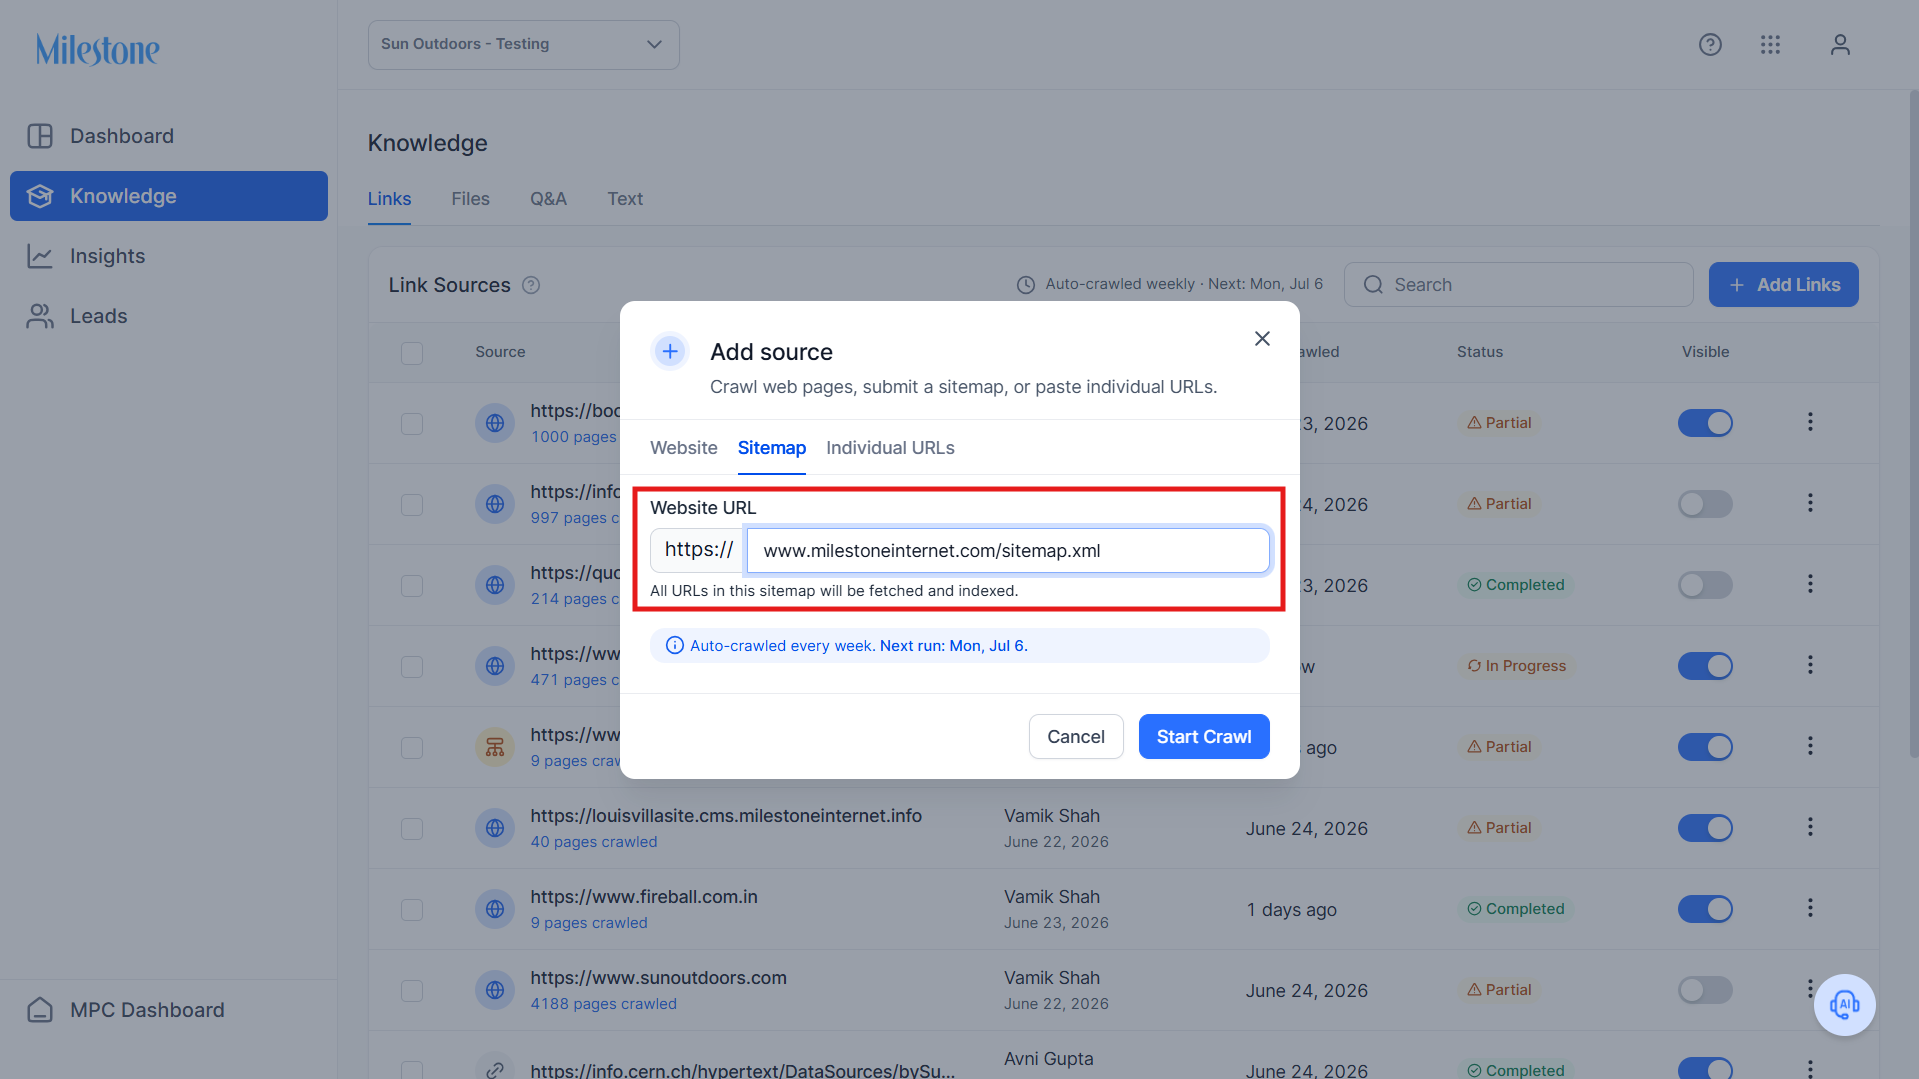The height and width of the screenshot is (1079, 1919).
Task: Toggle visibility for the louisvillasite row
Action: coord(1705,828)
